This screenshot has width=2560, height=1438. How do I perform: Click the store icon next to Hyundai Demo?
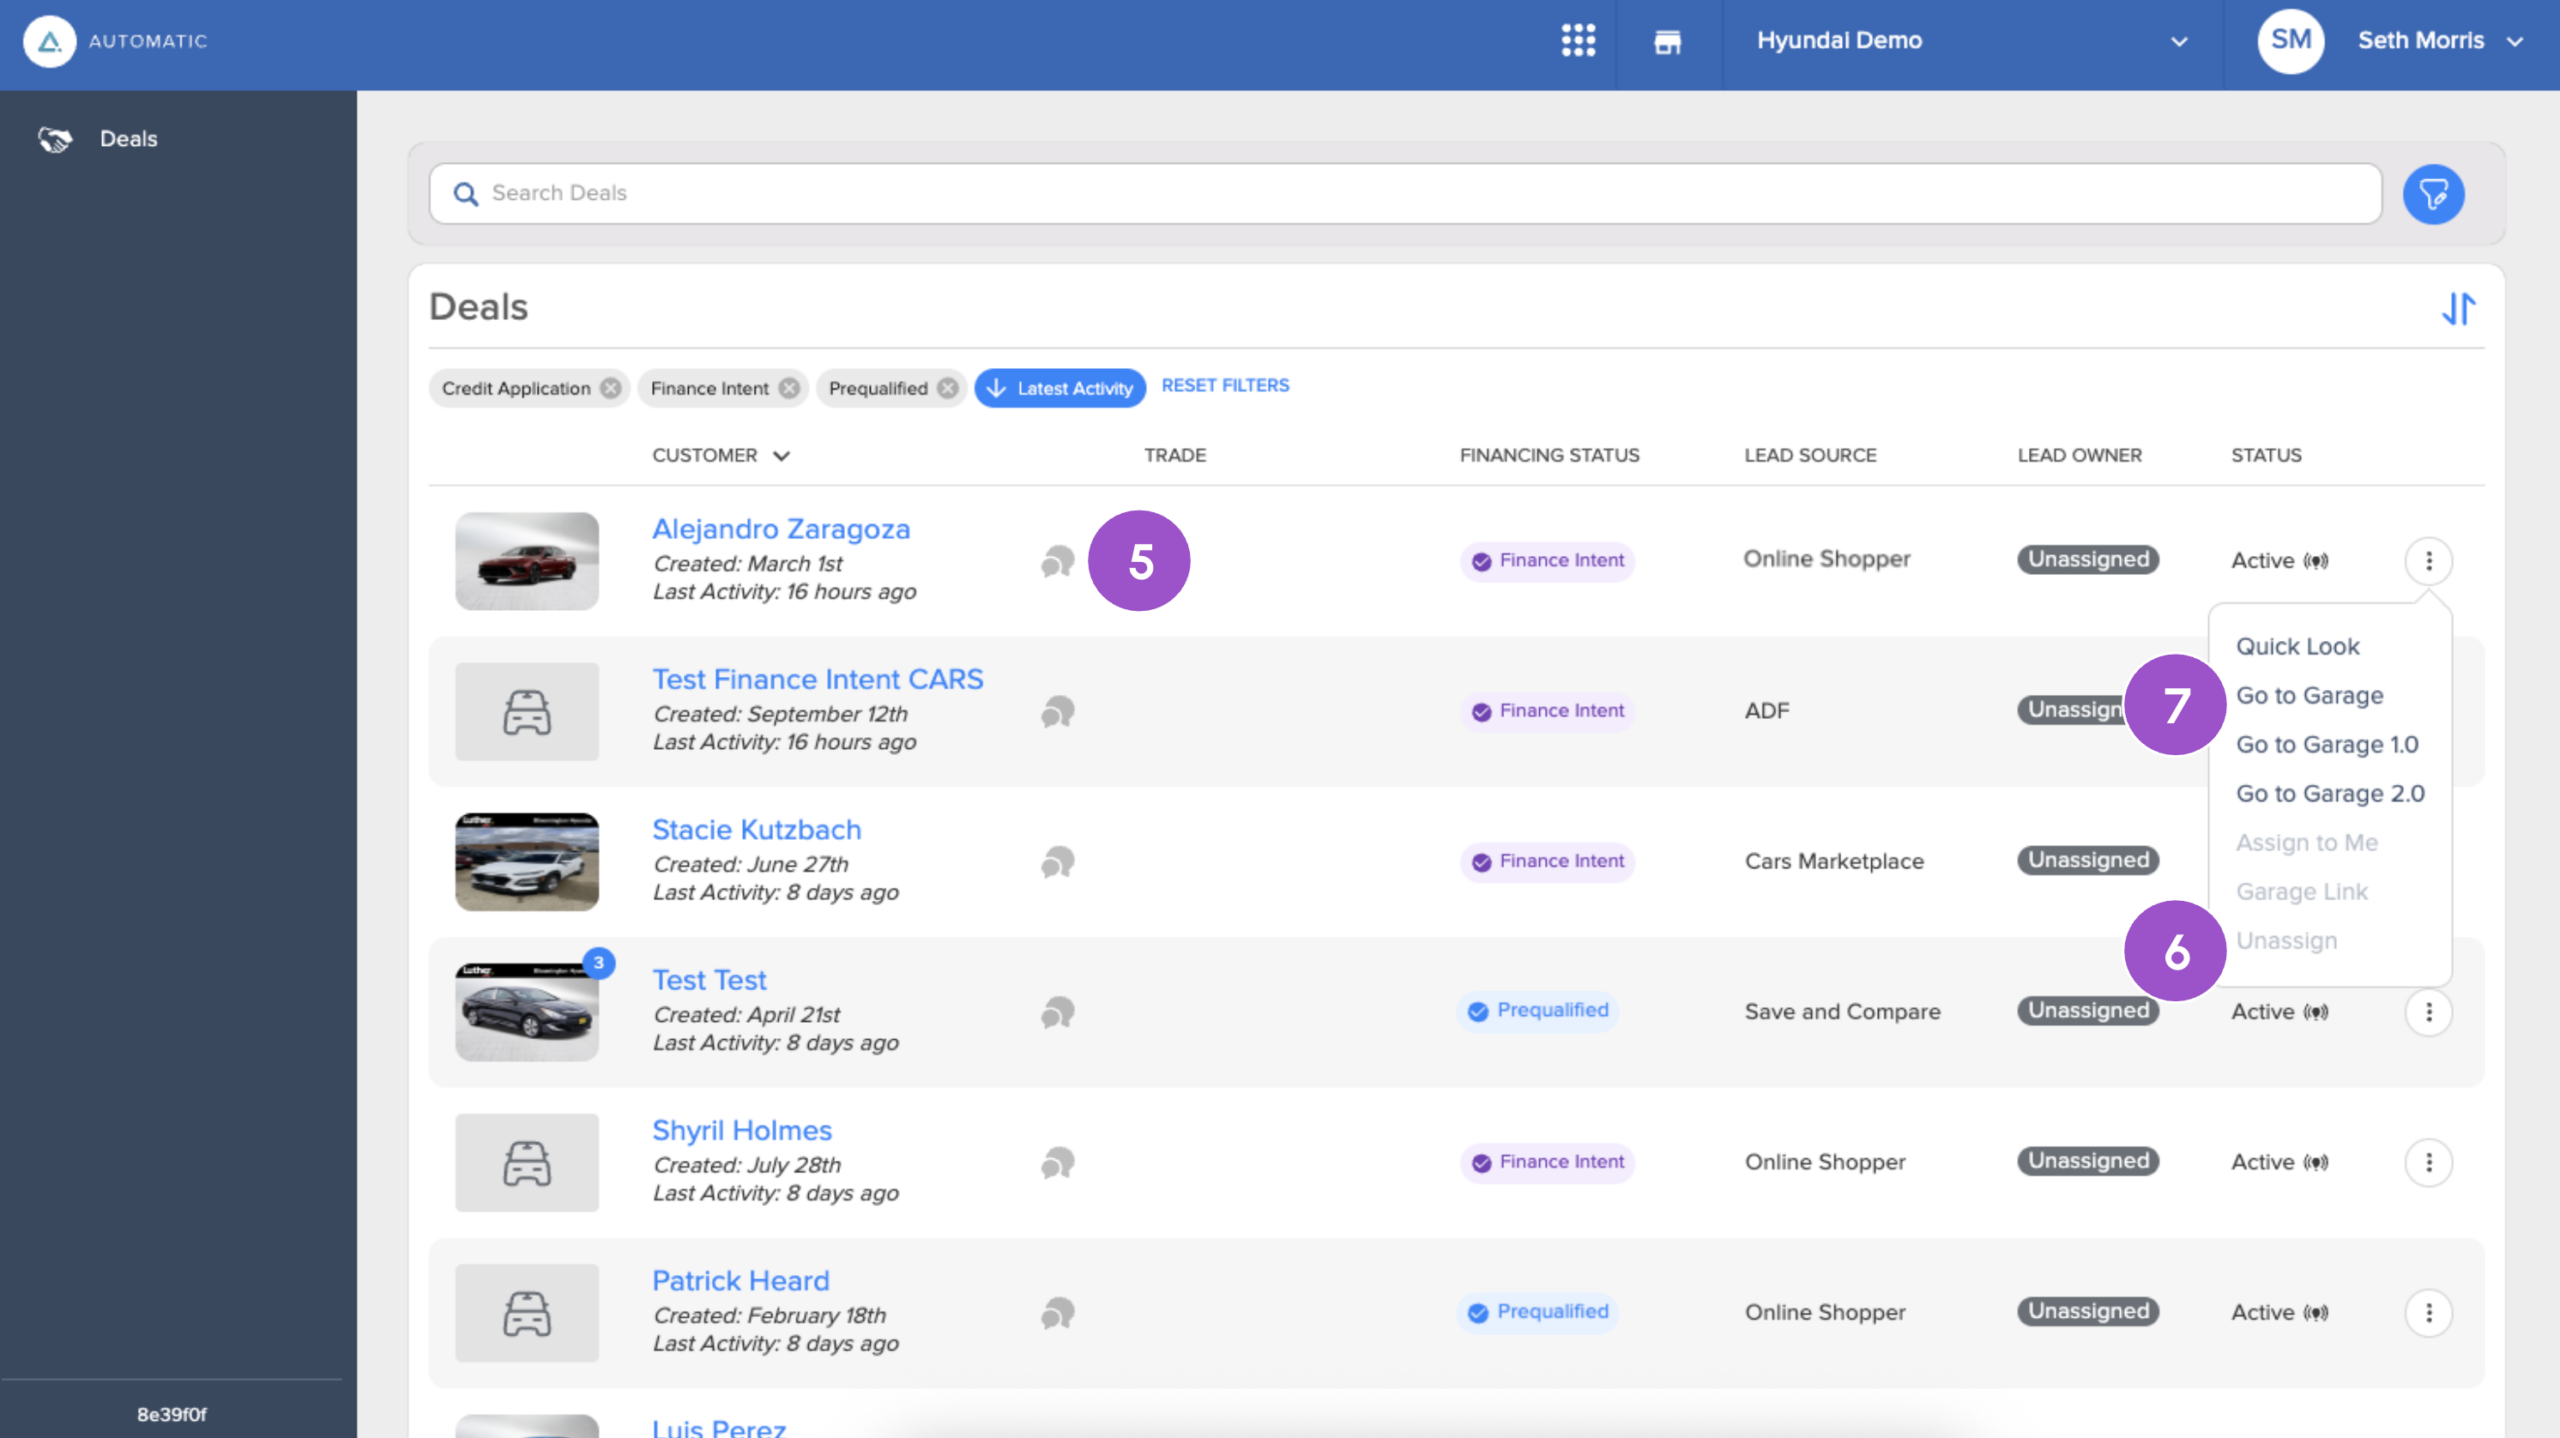click(1667, 42)
